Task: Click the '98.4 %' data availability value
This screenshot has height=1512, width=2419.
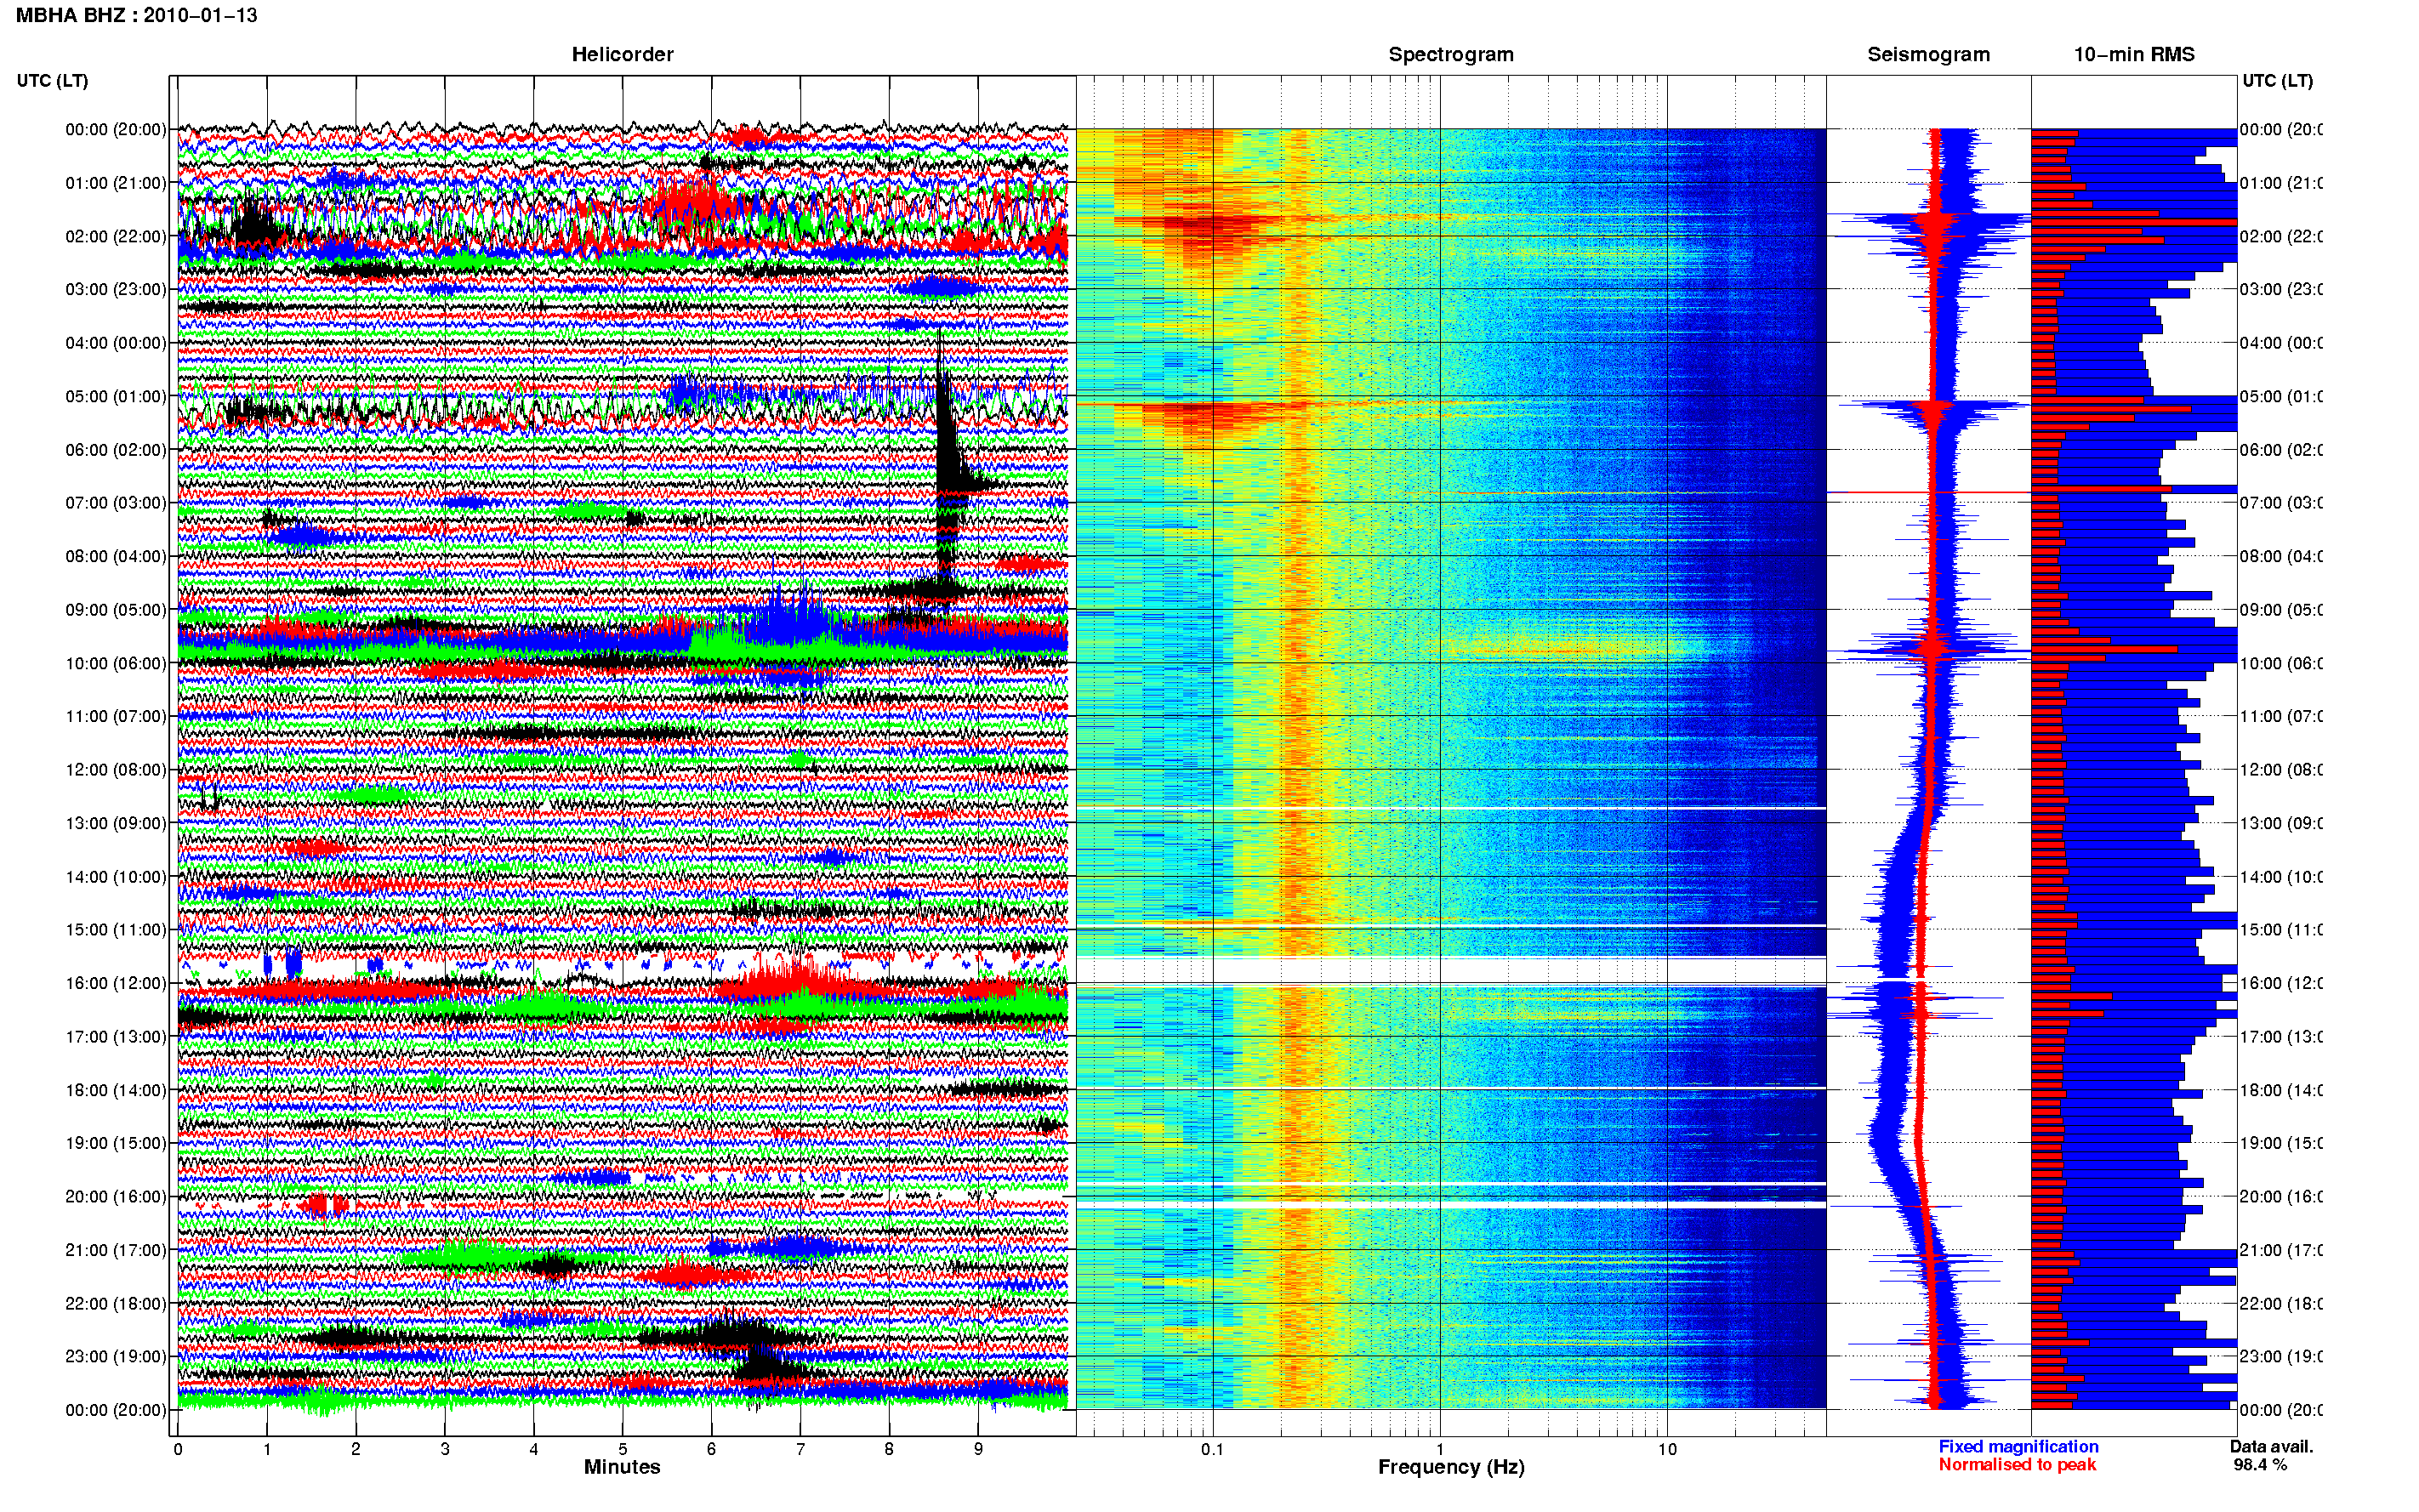Action: pyautogui.click(x=2260, y=1464)
